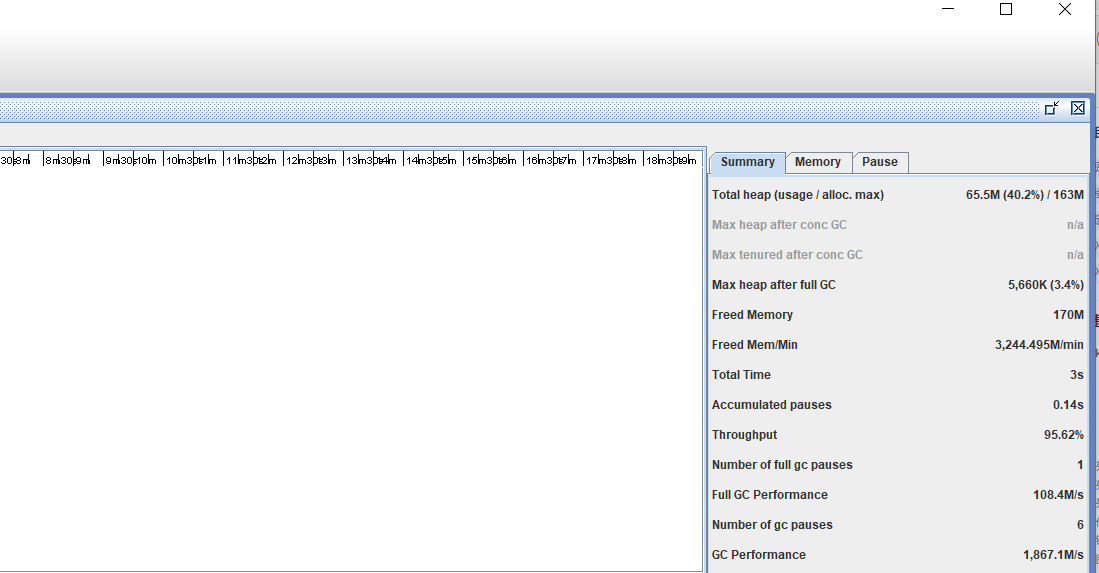Click the Freed Memory value 170M
Viewport: 1099px width, 573px height.
coord(1068,315)
